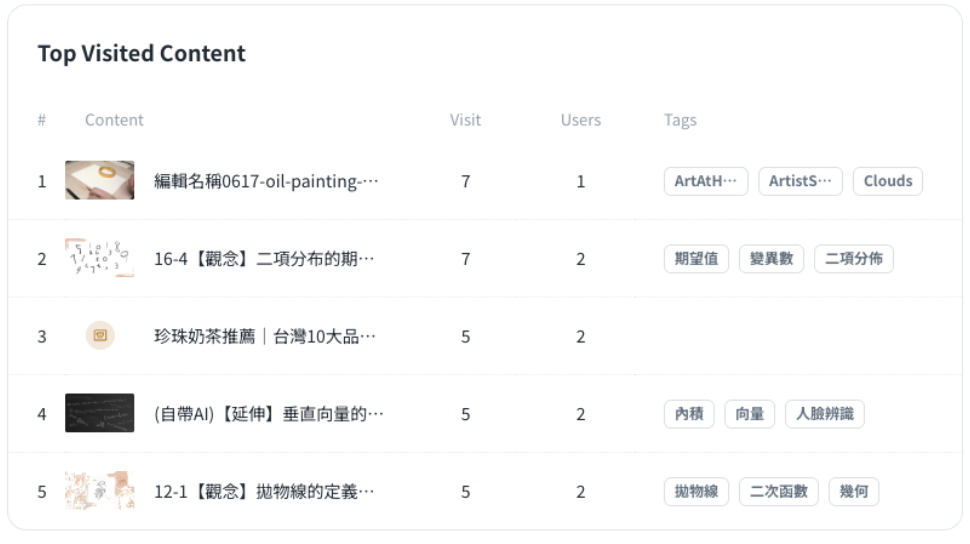Select the 拋物線 tag chip
970x544 pixels.
tap(696, 492)
